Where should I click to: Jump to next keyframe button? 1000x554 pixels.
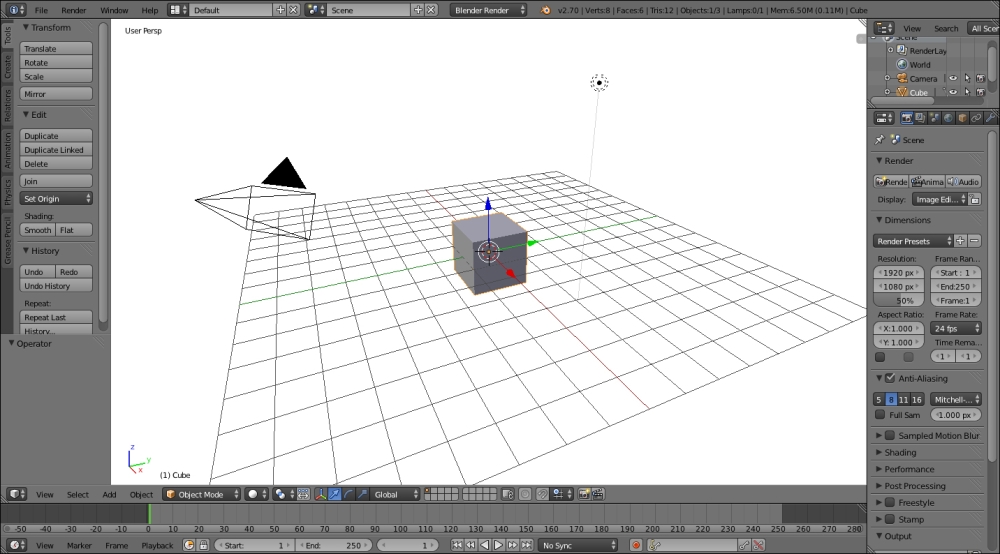coord(512,545)
